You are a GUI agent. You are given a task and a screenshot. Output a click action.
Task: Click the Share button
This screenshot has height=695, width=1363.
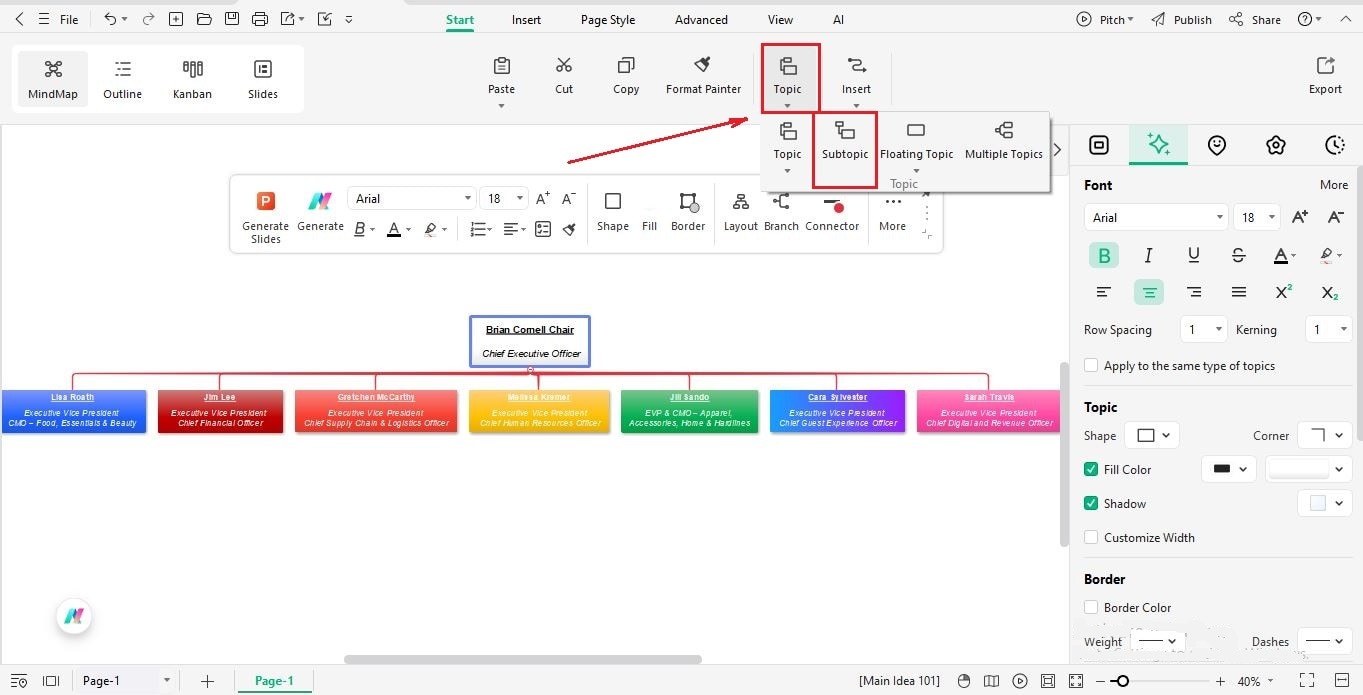point(1255,19)
